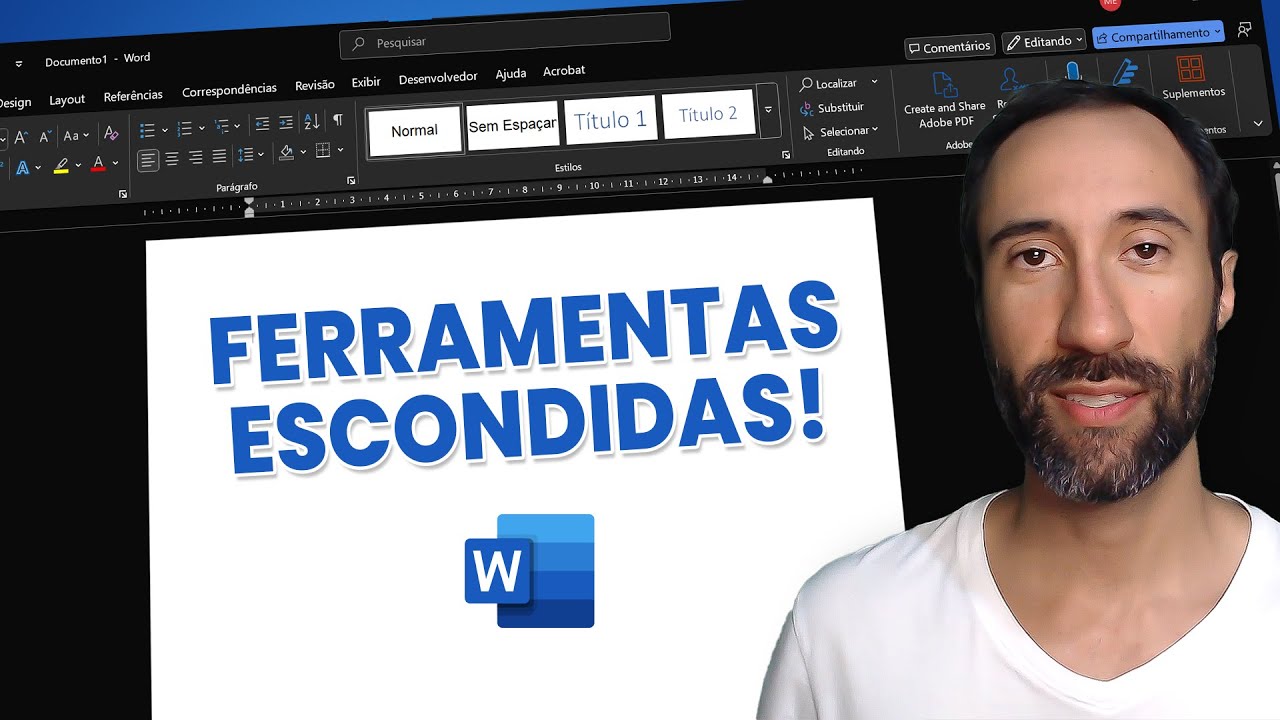Image resolution: width=1280 pixels, height=720 pixels.
Task: Click line and paragraph spacing icon
Action: point(246,156)
